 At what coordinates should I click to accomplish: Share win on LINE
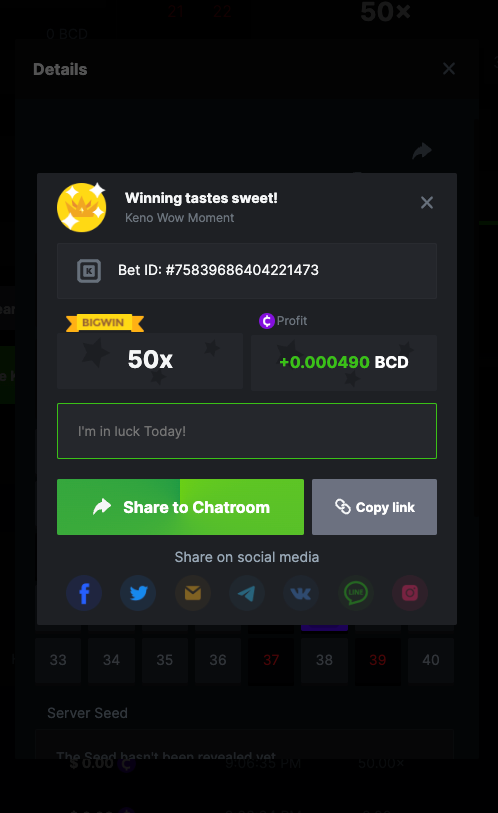pyautogui.click(x=356, y=593)
